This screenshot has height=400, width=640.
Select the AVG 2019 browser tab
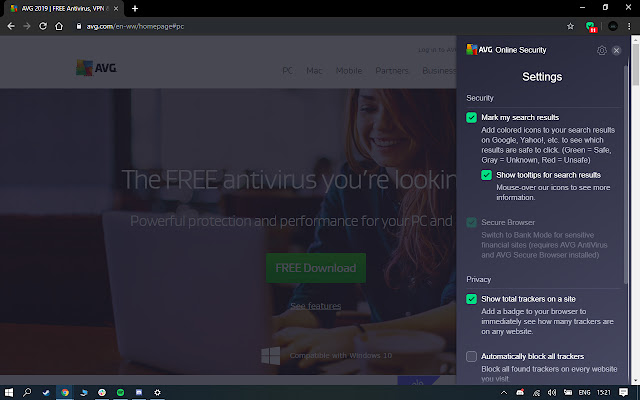coord(62,8)
